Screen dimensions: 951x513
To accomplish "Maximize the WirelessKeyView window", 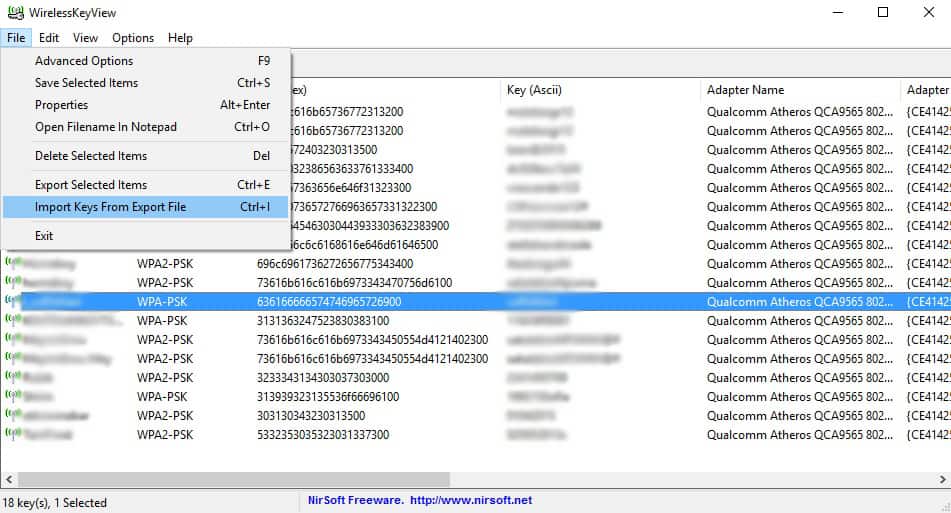I will point(883,12).
